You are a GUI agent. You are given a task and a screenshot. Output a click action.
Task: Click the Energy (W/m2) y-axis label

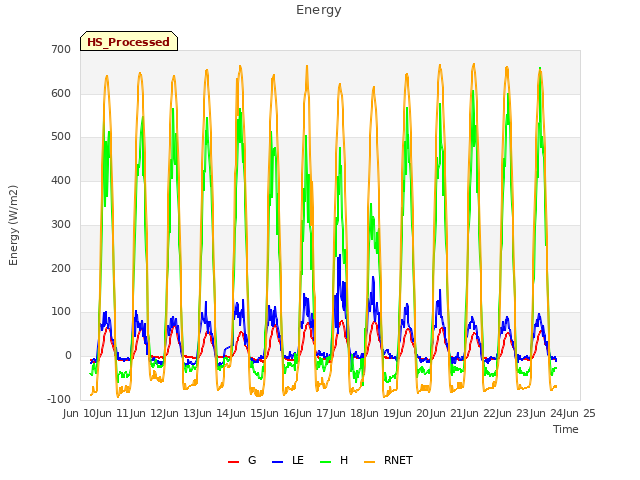point(13,225)
